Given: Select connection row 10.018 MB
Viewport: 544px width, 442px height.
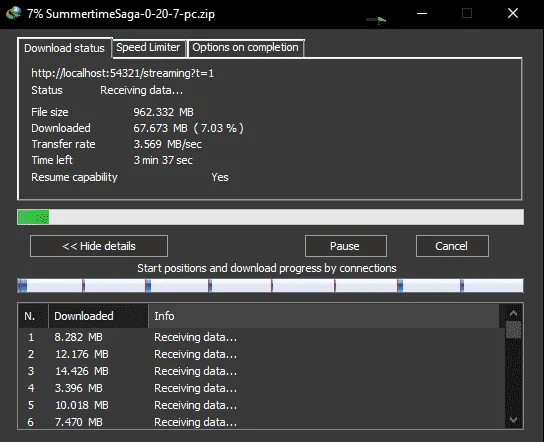Looking at the screenshot, I should (262, 405).
